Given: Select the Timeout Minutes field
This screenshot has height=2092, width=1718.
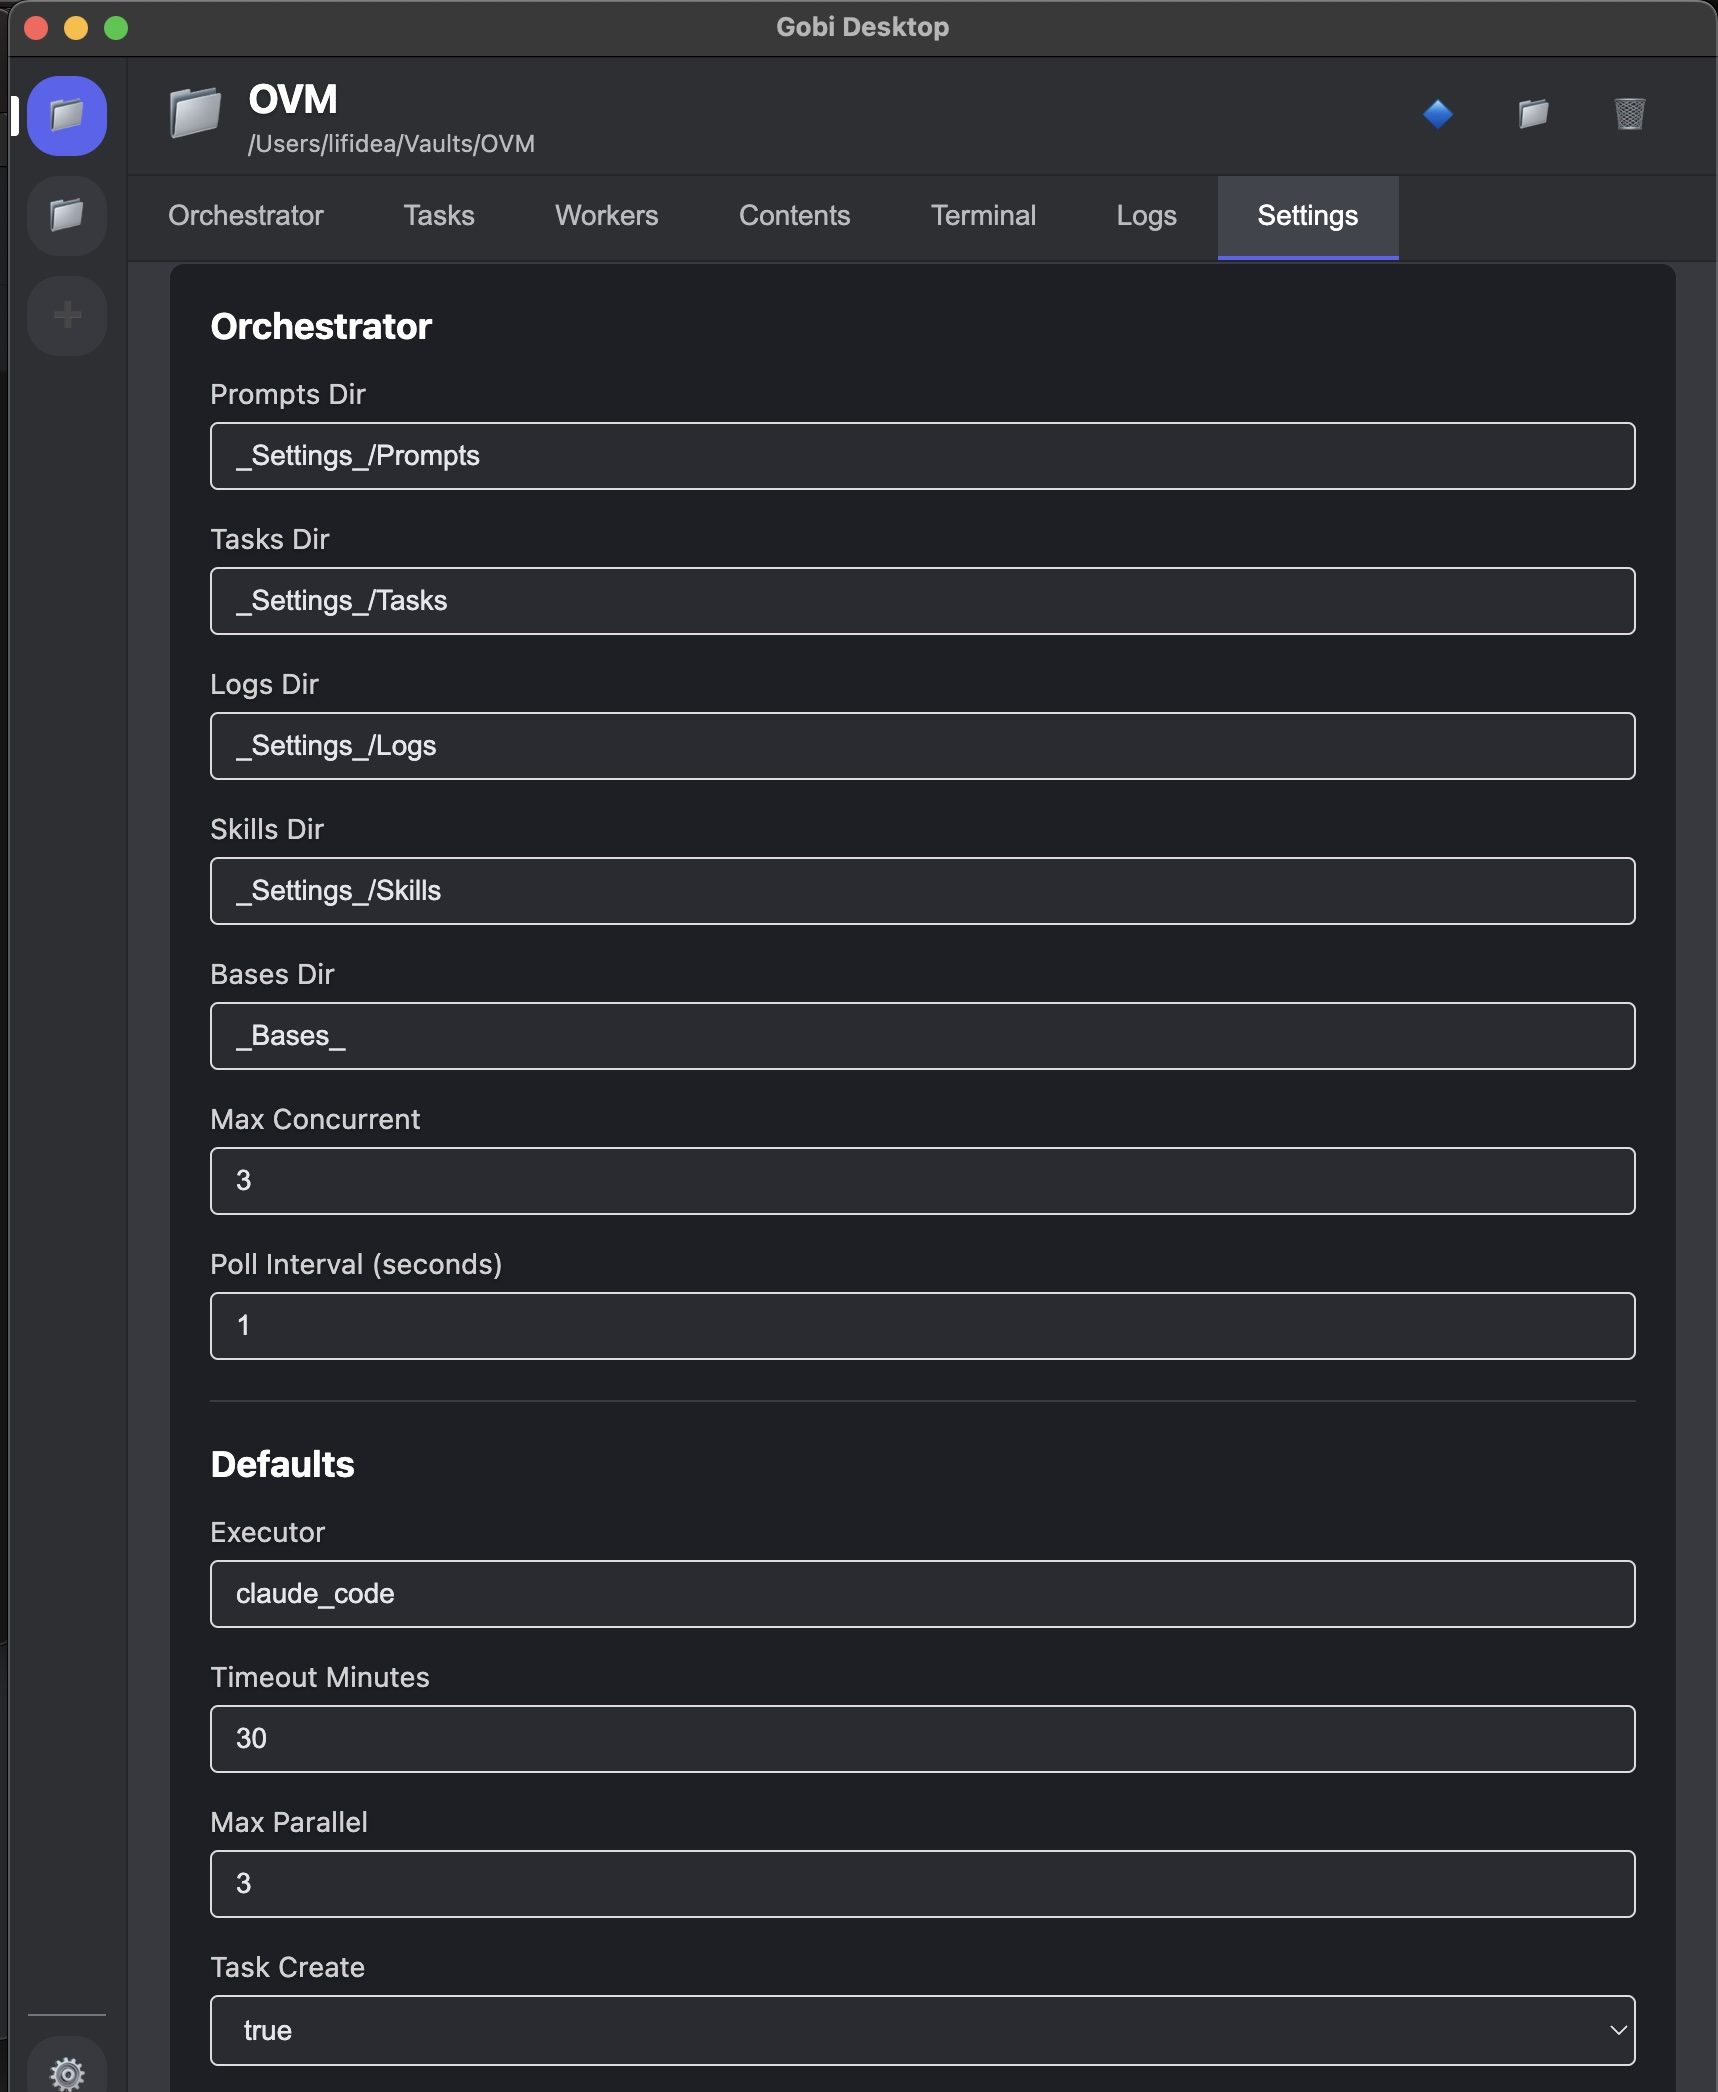Looking at the screenshot, I should coord(921,1739).
